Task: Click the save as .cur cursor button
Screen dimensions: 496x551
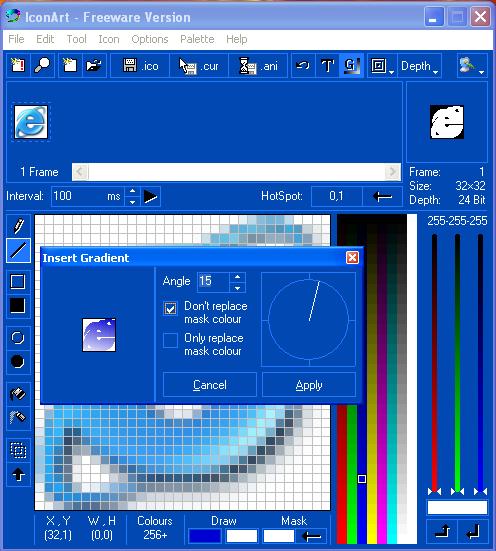Action: click(x=199, y=65)
